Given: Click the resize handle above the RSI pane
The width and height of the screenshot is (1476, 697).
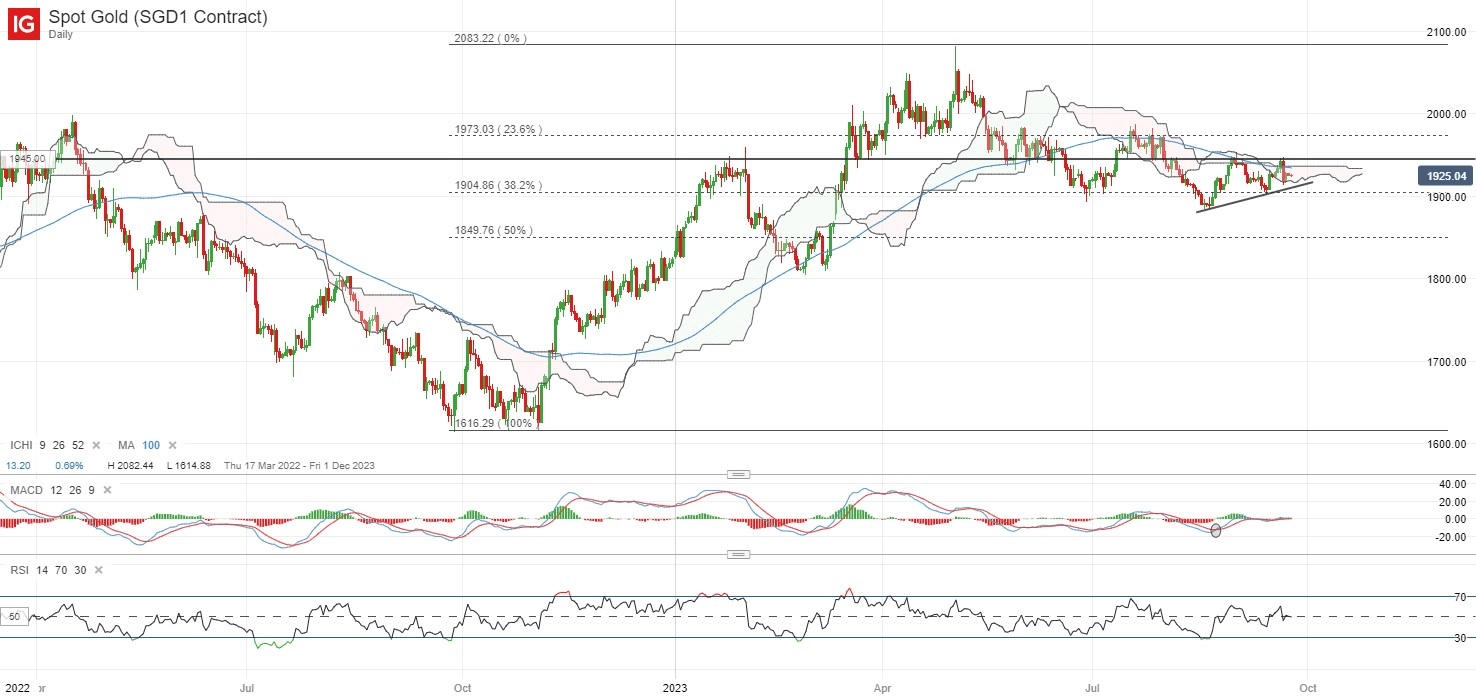Looking at the screenshot, I should (738, 554).
